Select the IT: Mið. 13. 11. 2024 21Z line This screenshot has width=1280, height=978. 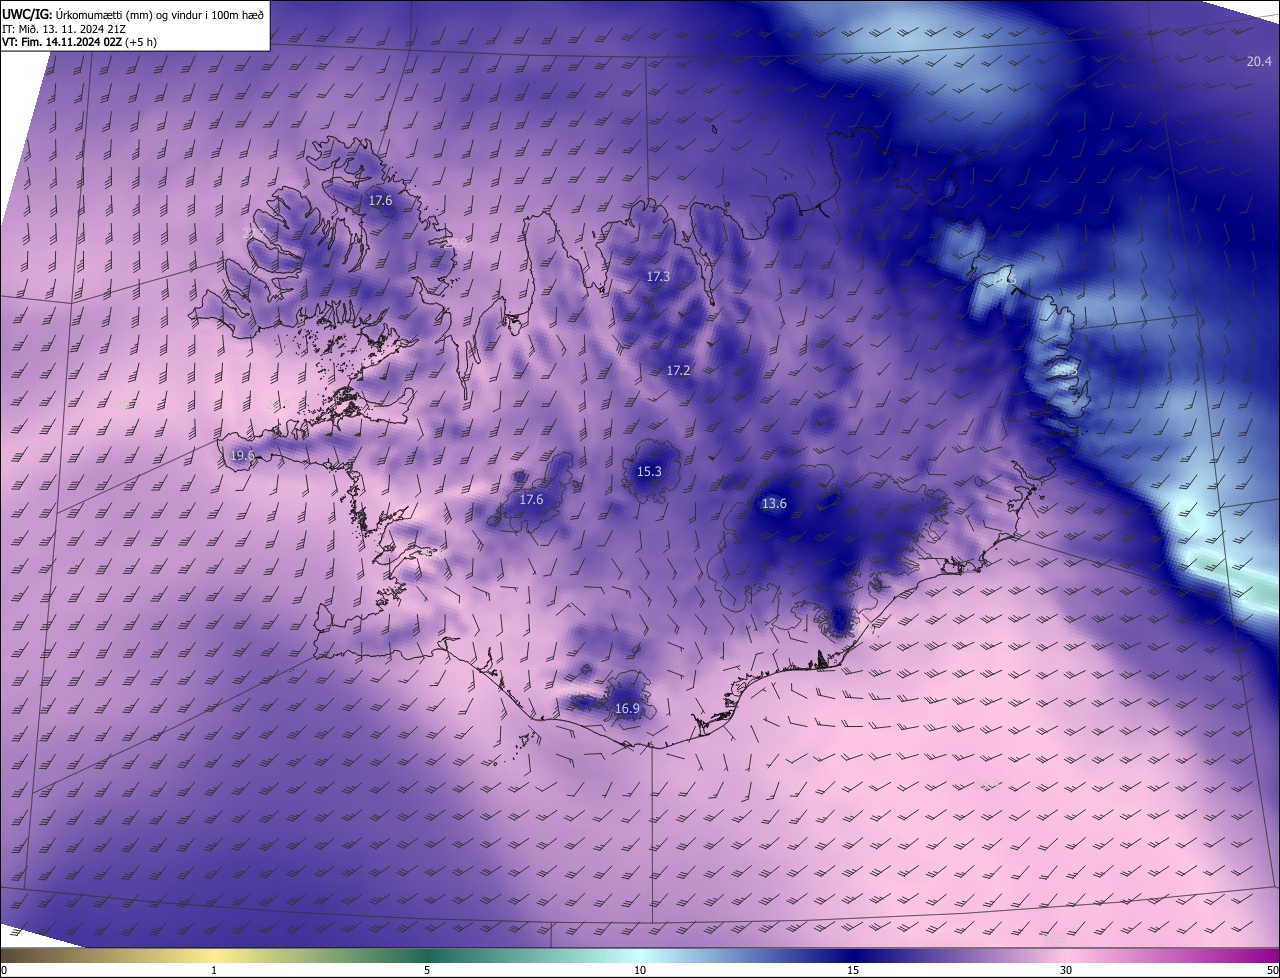(63, 28)
